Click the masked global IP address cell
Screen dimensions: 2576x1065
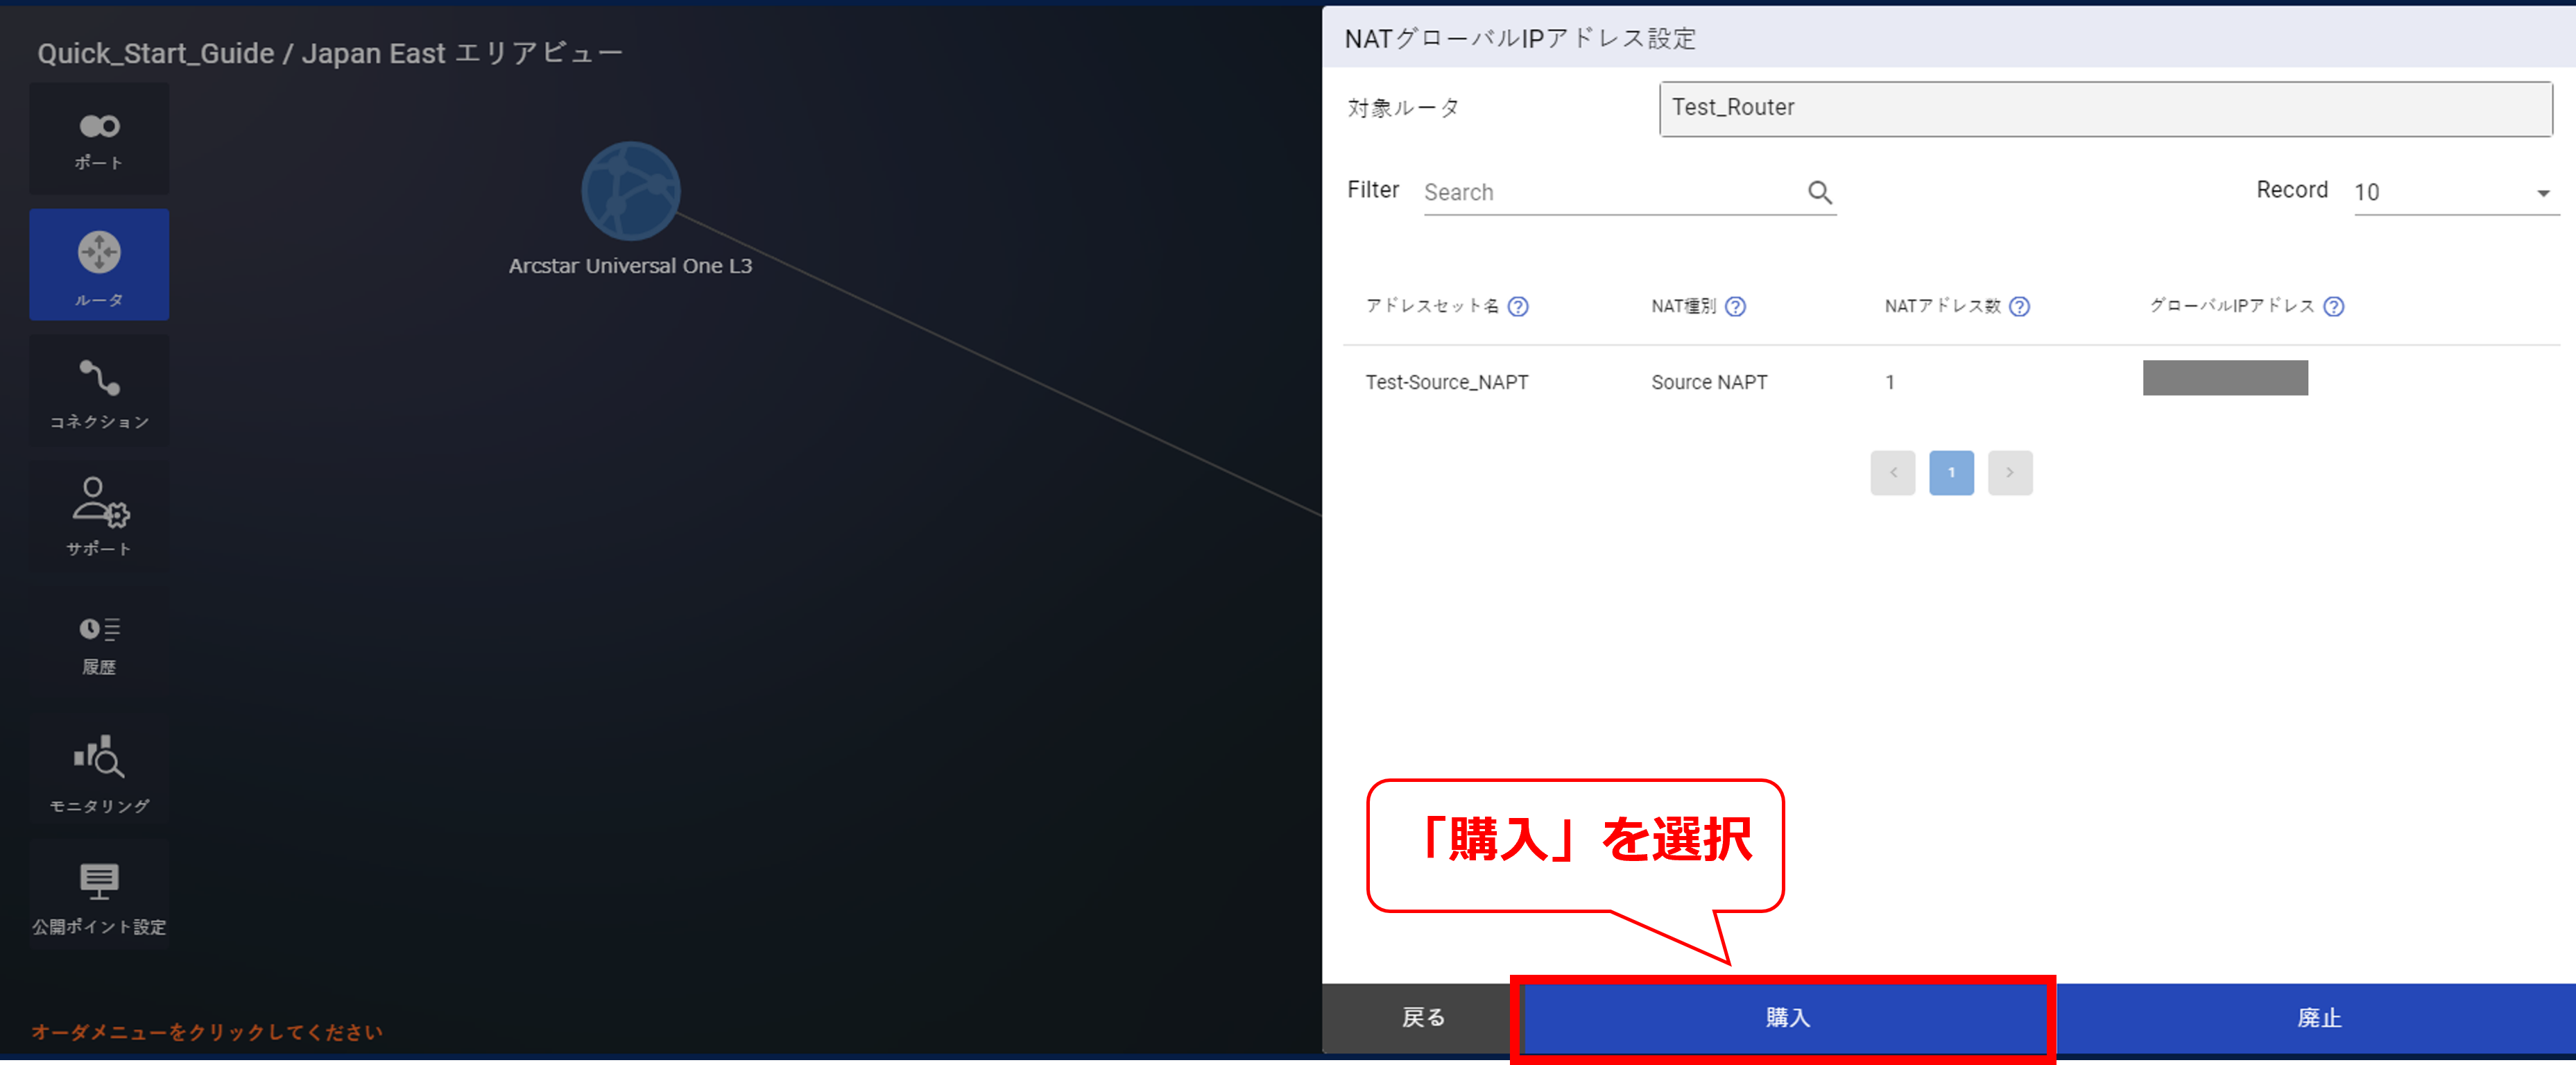(2225, 378)
